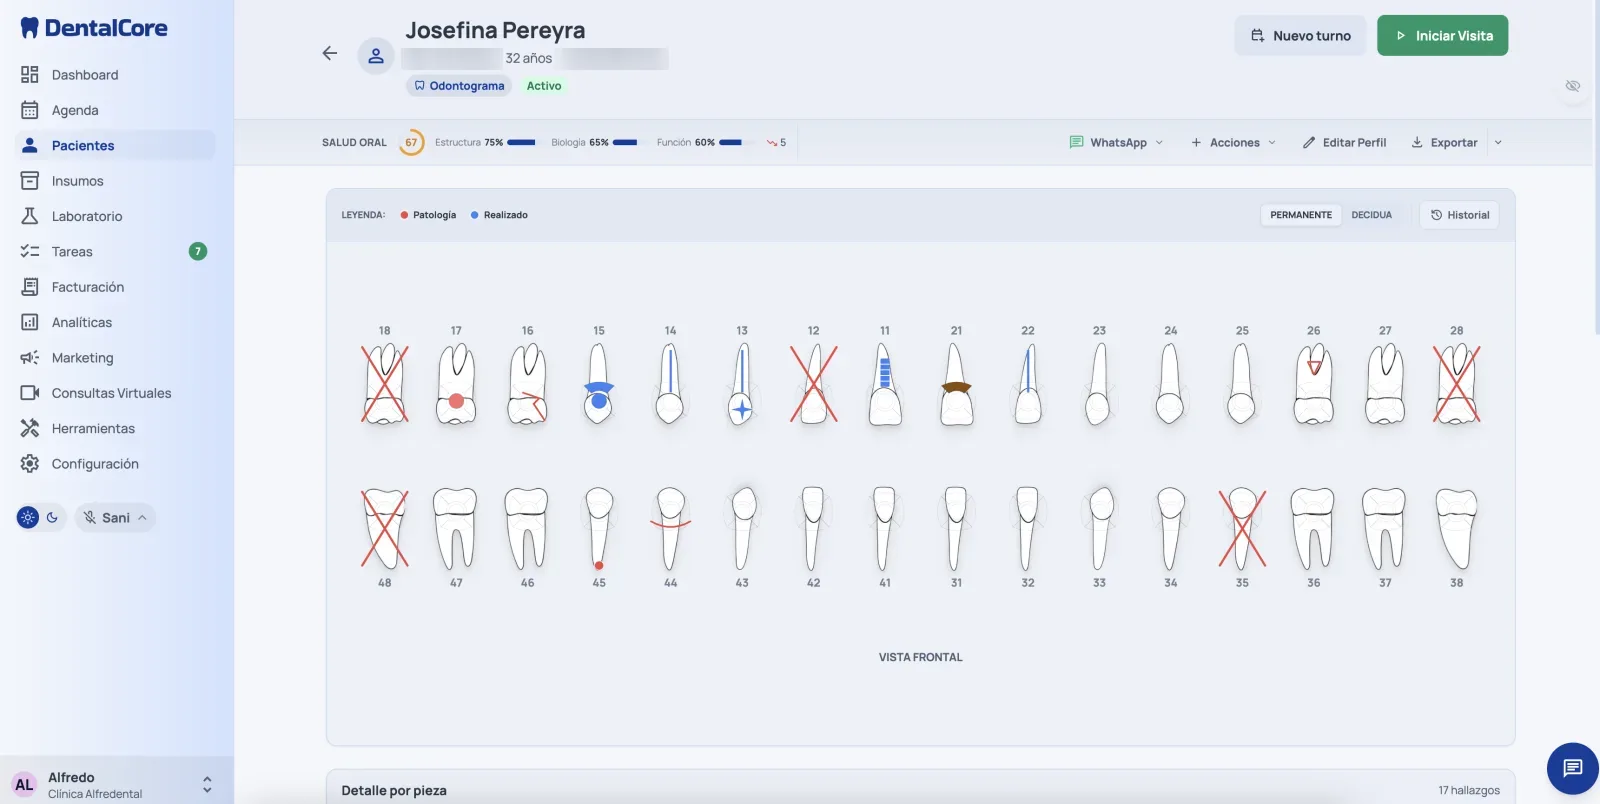Open Marketing megaphone icon

click(30, 358)
